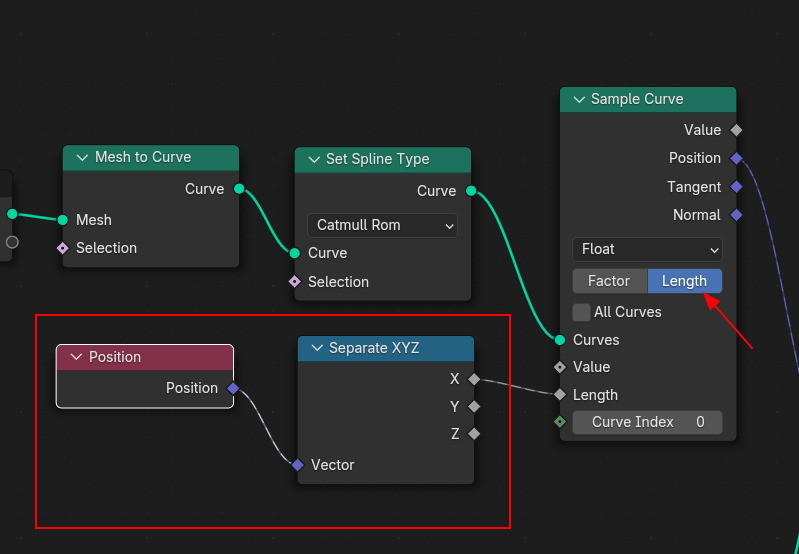The width and height of the screenshot is (799, 554).
Task: Select the Sample Curve node title
Action: pos(637,99)
